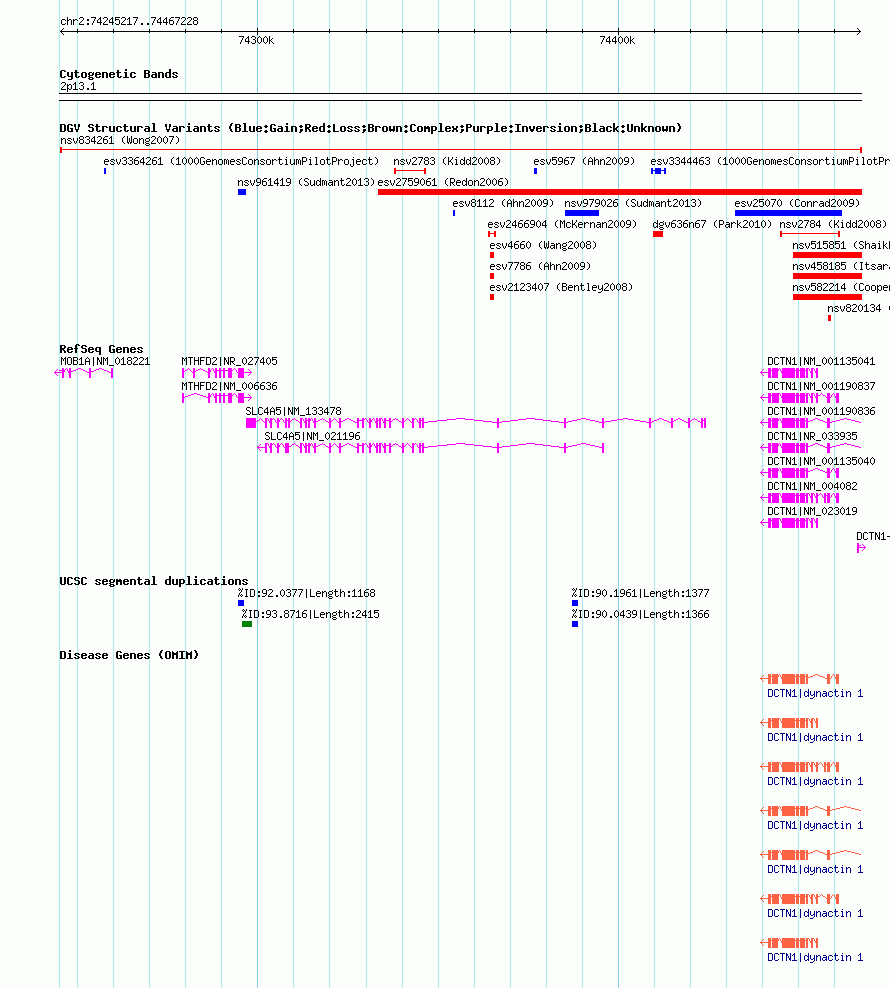This screenshot has width=890, height=988.
Task: Click the DCTN1|NM_001190837 transcript label
Action: [821, 386]
